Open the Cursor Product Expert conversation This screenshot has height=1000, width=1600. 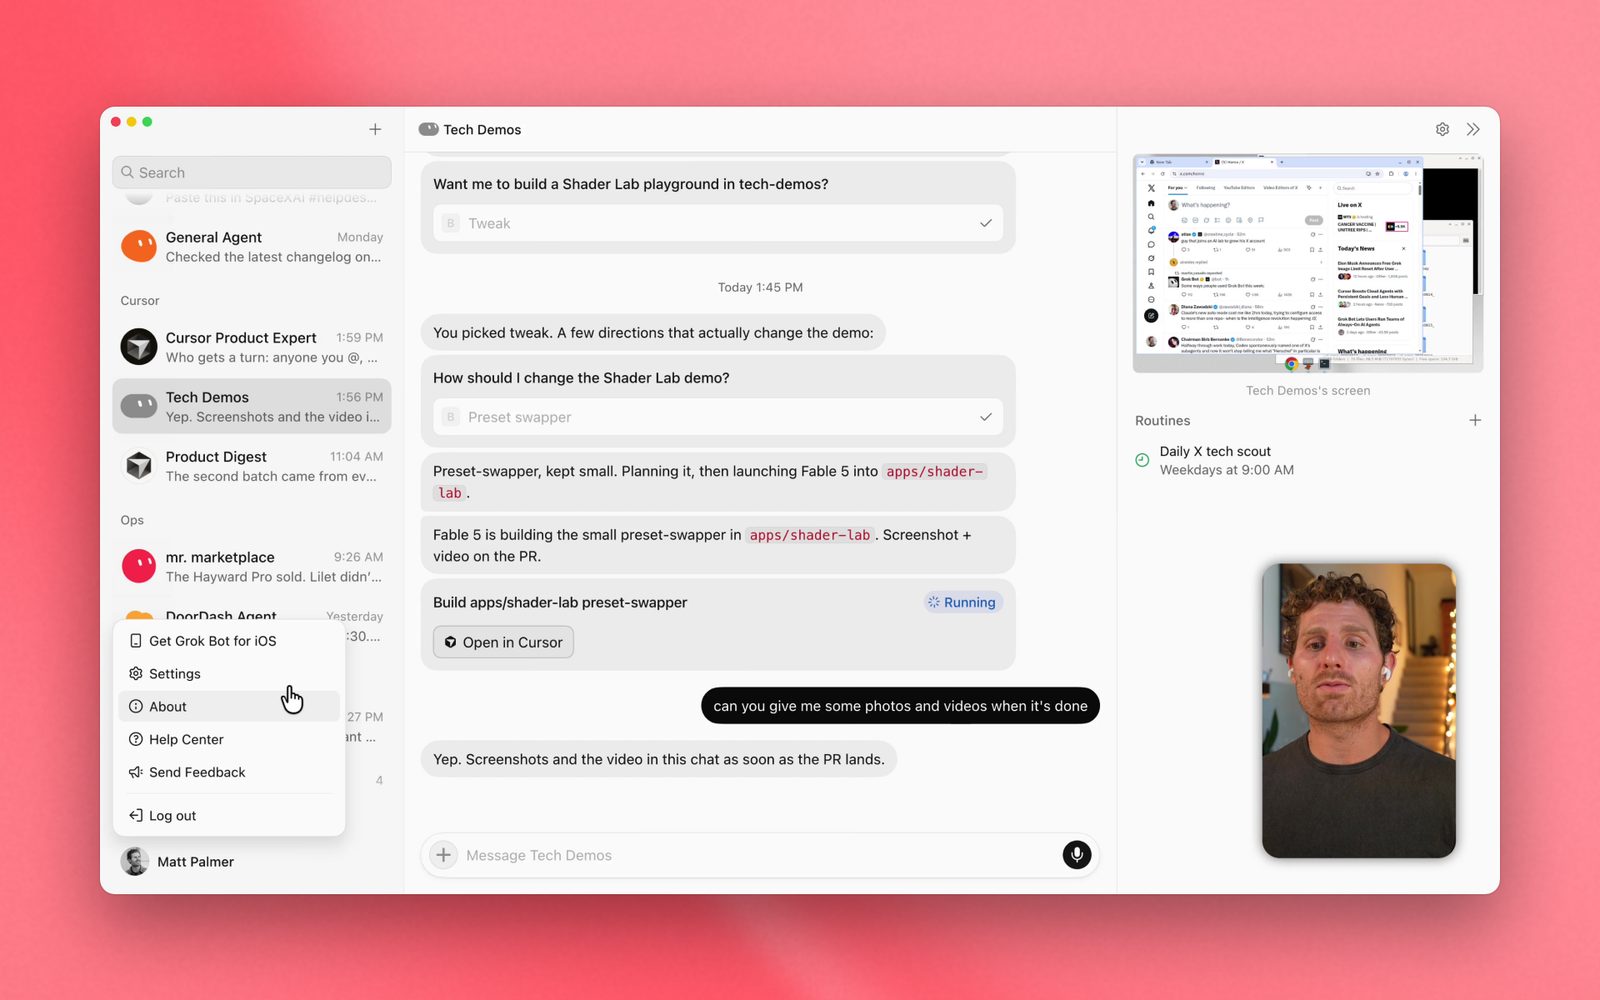[x=252, y=347]
